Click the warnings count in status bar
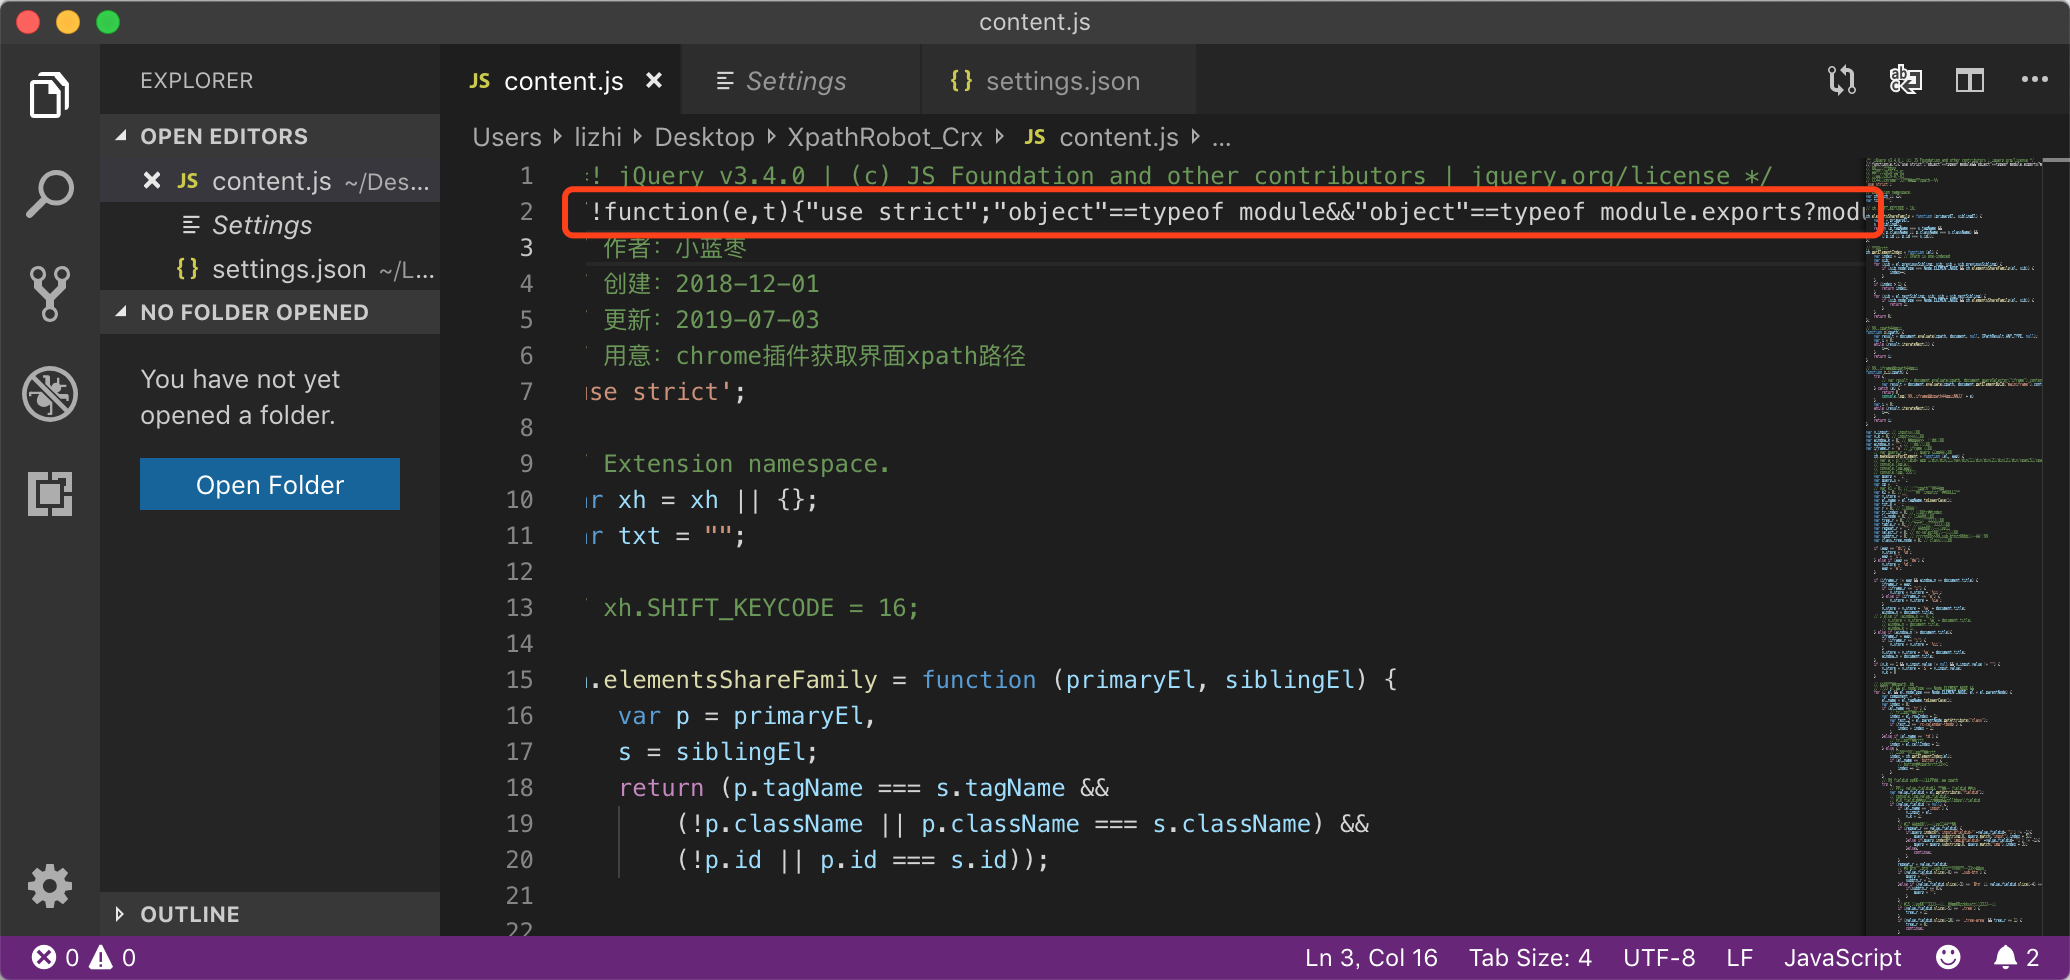Viewport: 2070px width, 980px height. [x=113, y=958]
